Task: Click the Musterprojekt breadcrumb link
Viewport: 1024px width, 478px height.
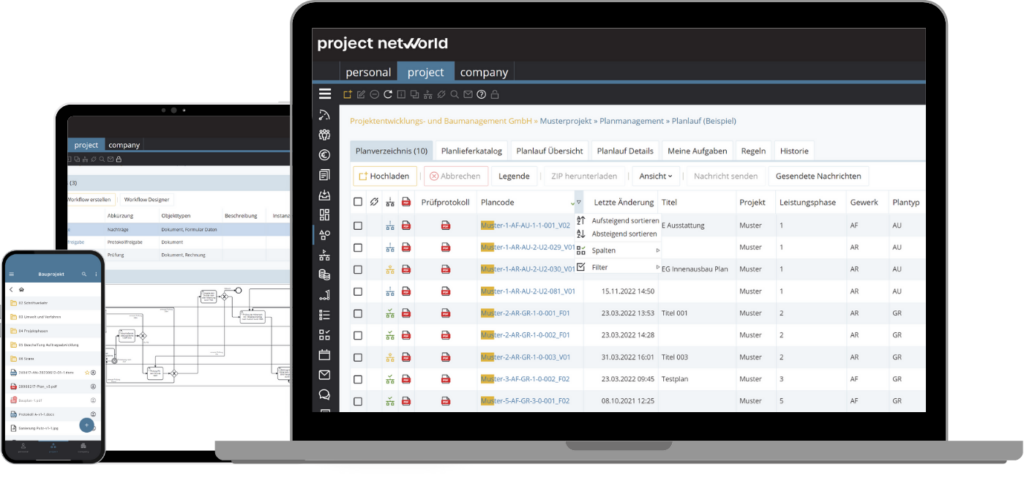Action: tap(567, 121)
